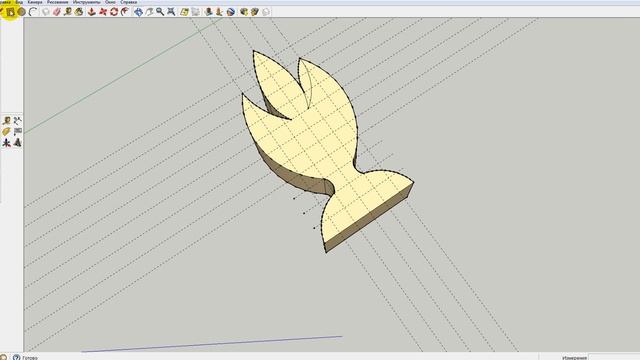Activate the Zoom magnifier tool
The image size is (640, 360).
160,12
